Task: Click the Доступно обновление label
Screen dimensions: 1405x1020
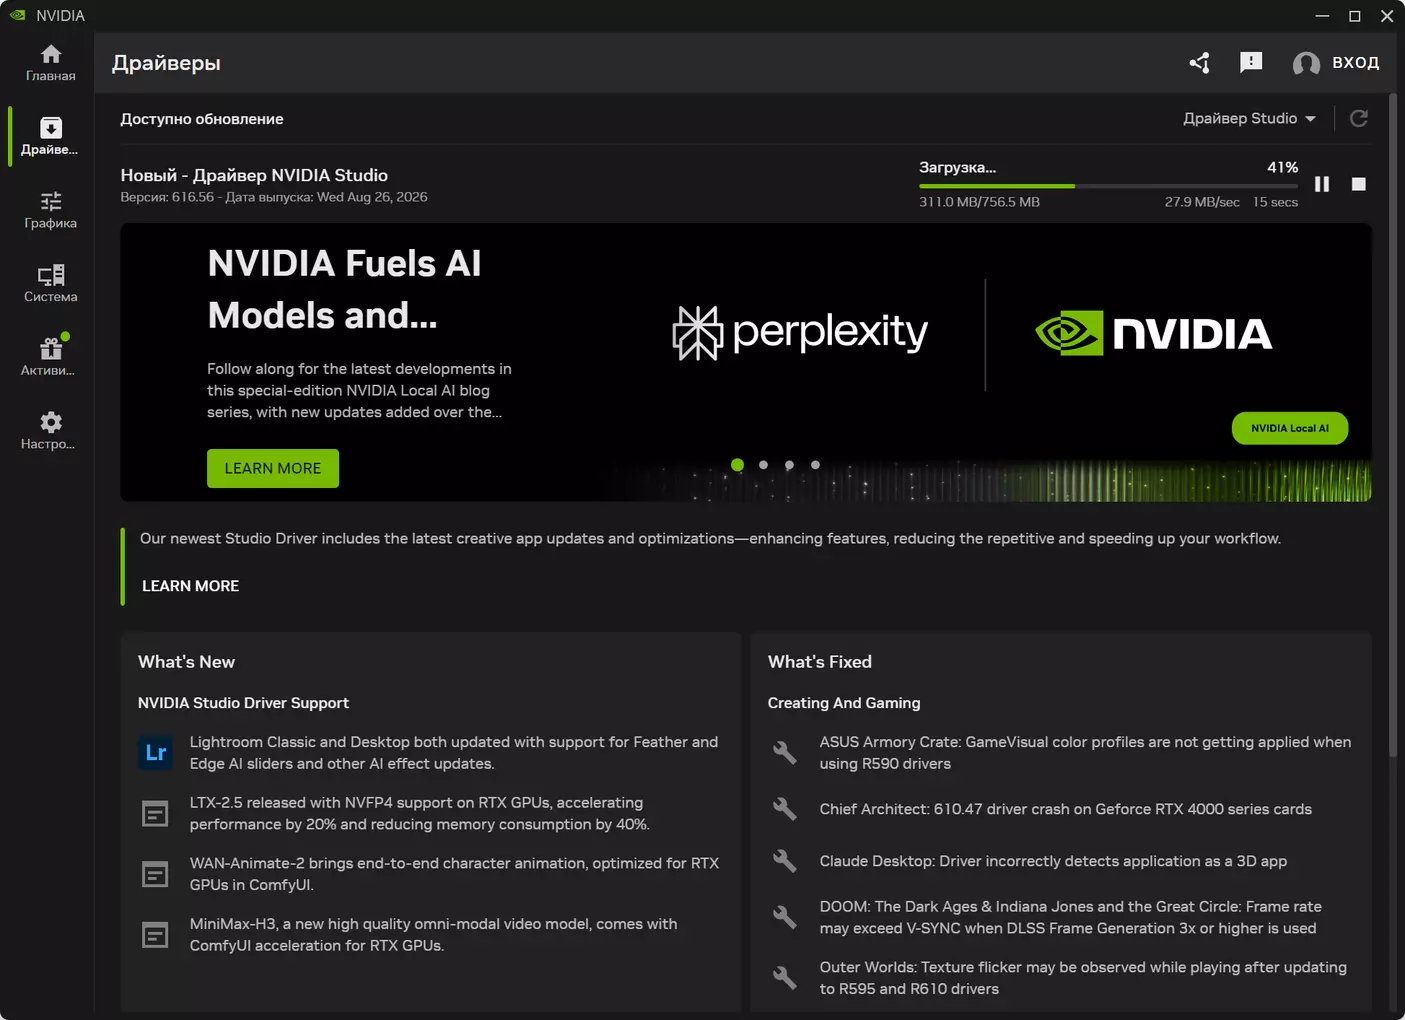Action: 202,119
